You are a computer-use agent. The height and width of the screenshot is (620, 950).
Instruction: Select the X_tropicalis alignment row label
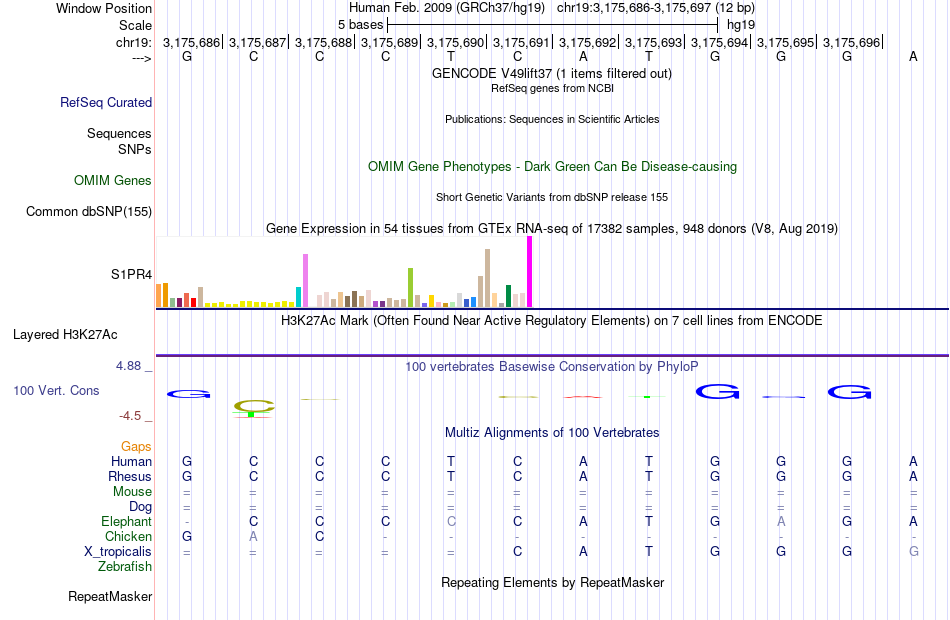(x=118, y=552)
